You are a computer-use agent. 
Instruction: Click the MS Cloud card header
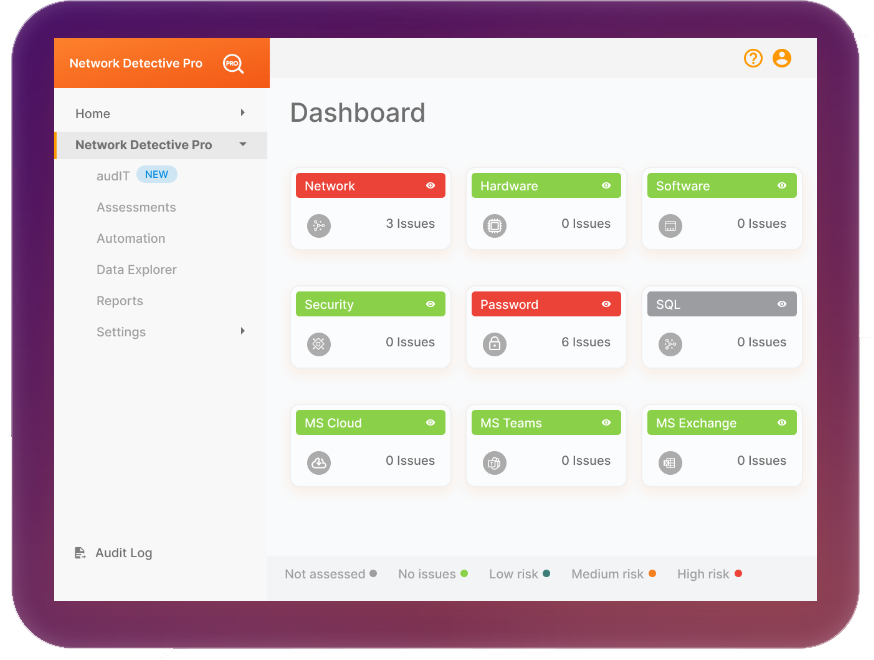click(x=371, y=423)
